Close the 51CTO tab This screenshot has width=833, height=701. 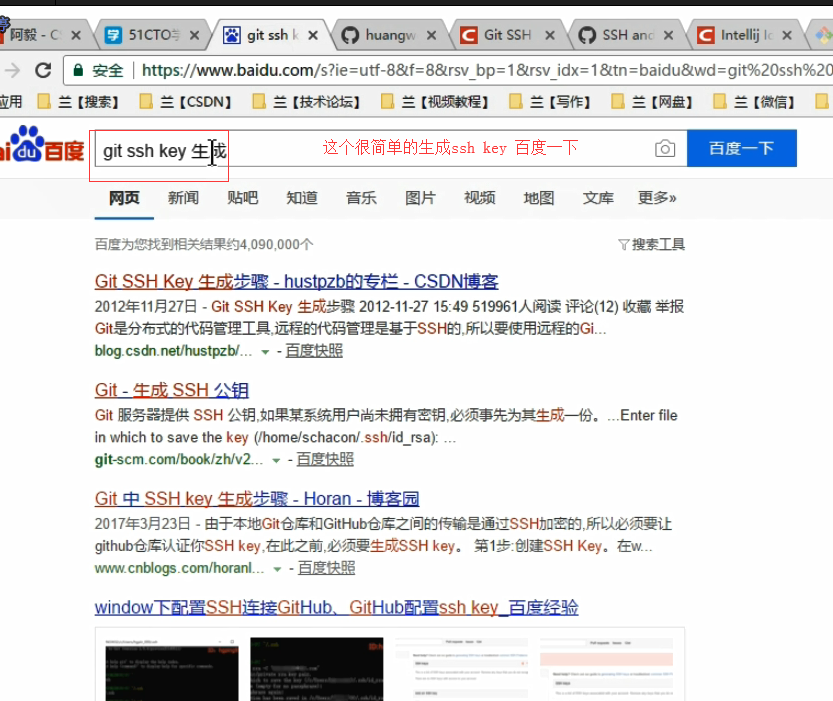coord(194,35)
